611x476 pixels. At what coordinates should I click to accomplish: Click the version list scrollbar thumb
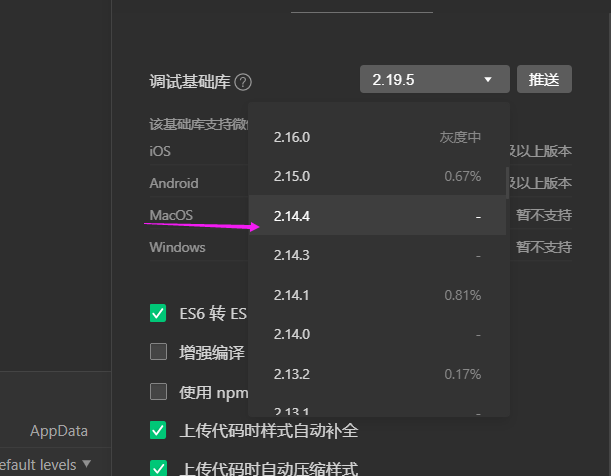[507, 183]
